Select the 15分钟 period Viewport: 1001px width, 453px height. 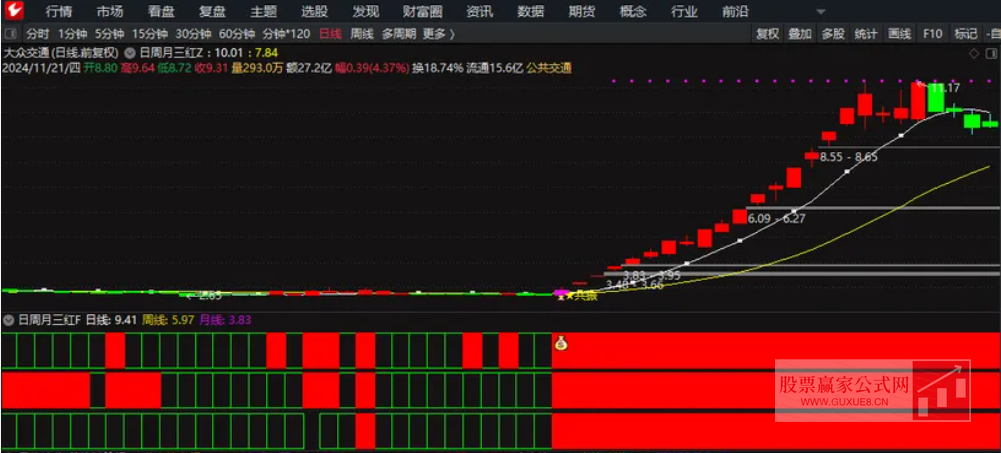click(150, 34)
